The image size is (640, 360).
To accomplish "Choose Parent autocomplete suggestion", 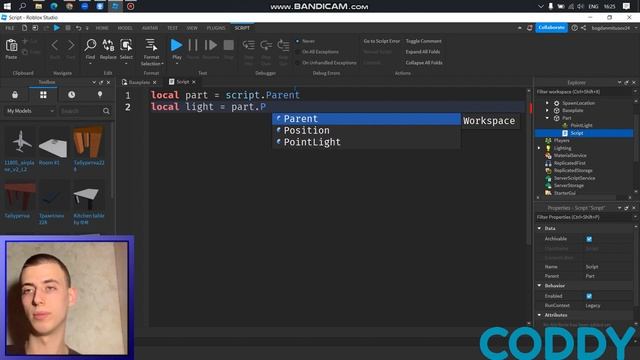I will (366, 119).
